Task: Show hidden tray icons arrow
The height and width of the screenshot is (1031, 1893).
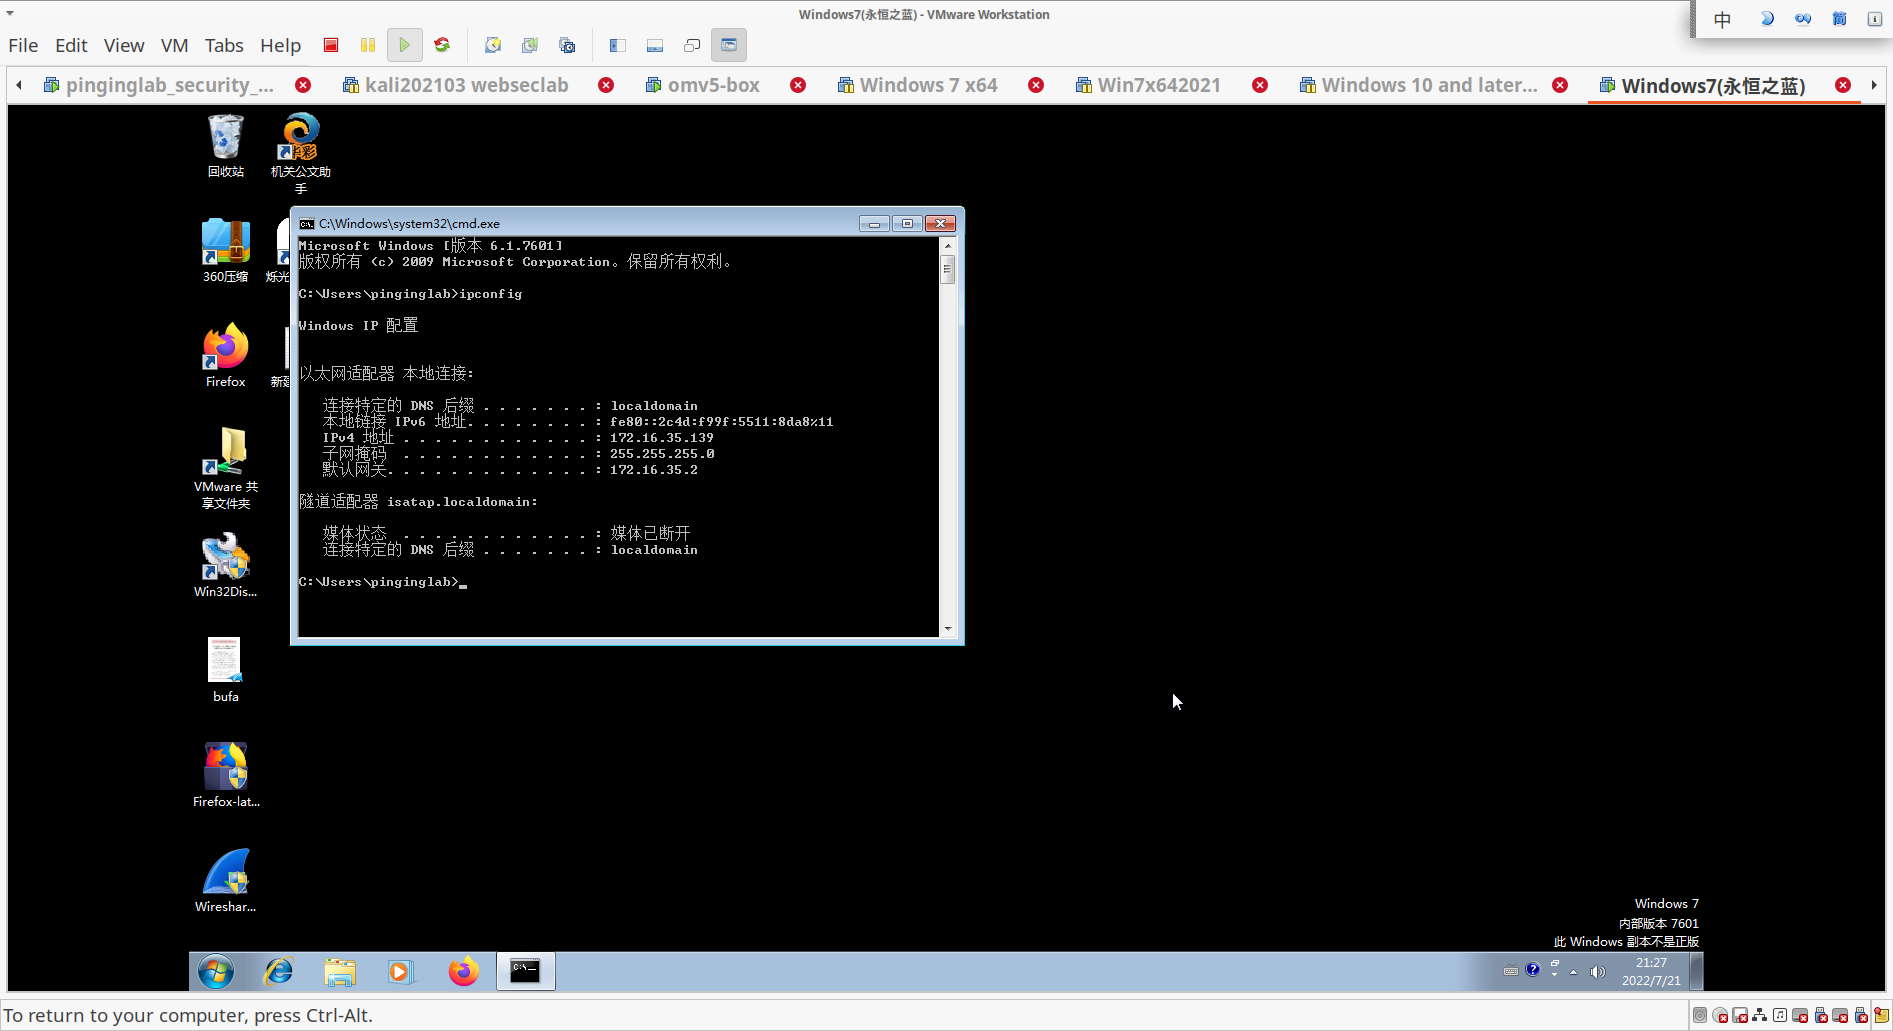Action: pyautogui.click(x=1573, y=972)
